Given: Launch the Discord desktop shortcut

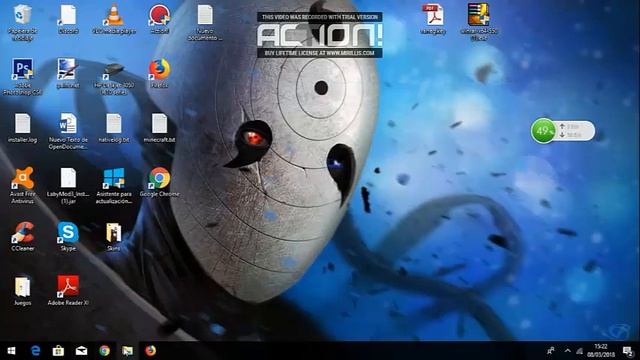Looking at the screenshot, I should pos(68,16).
